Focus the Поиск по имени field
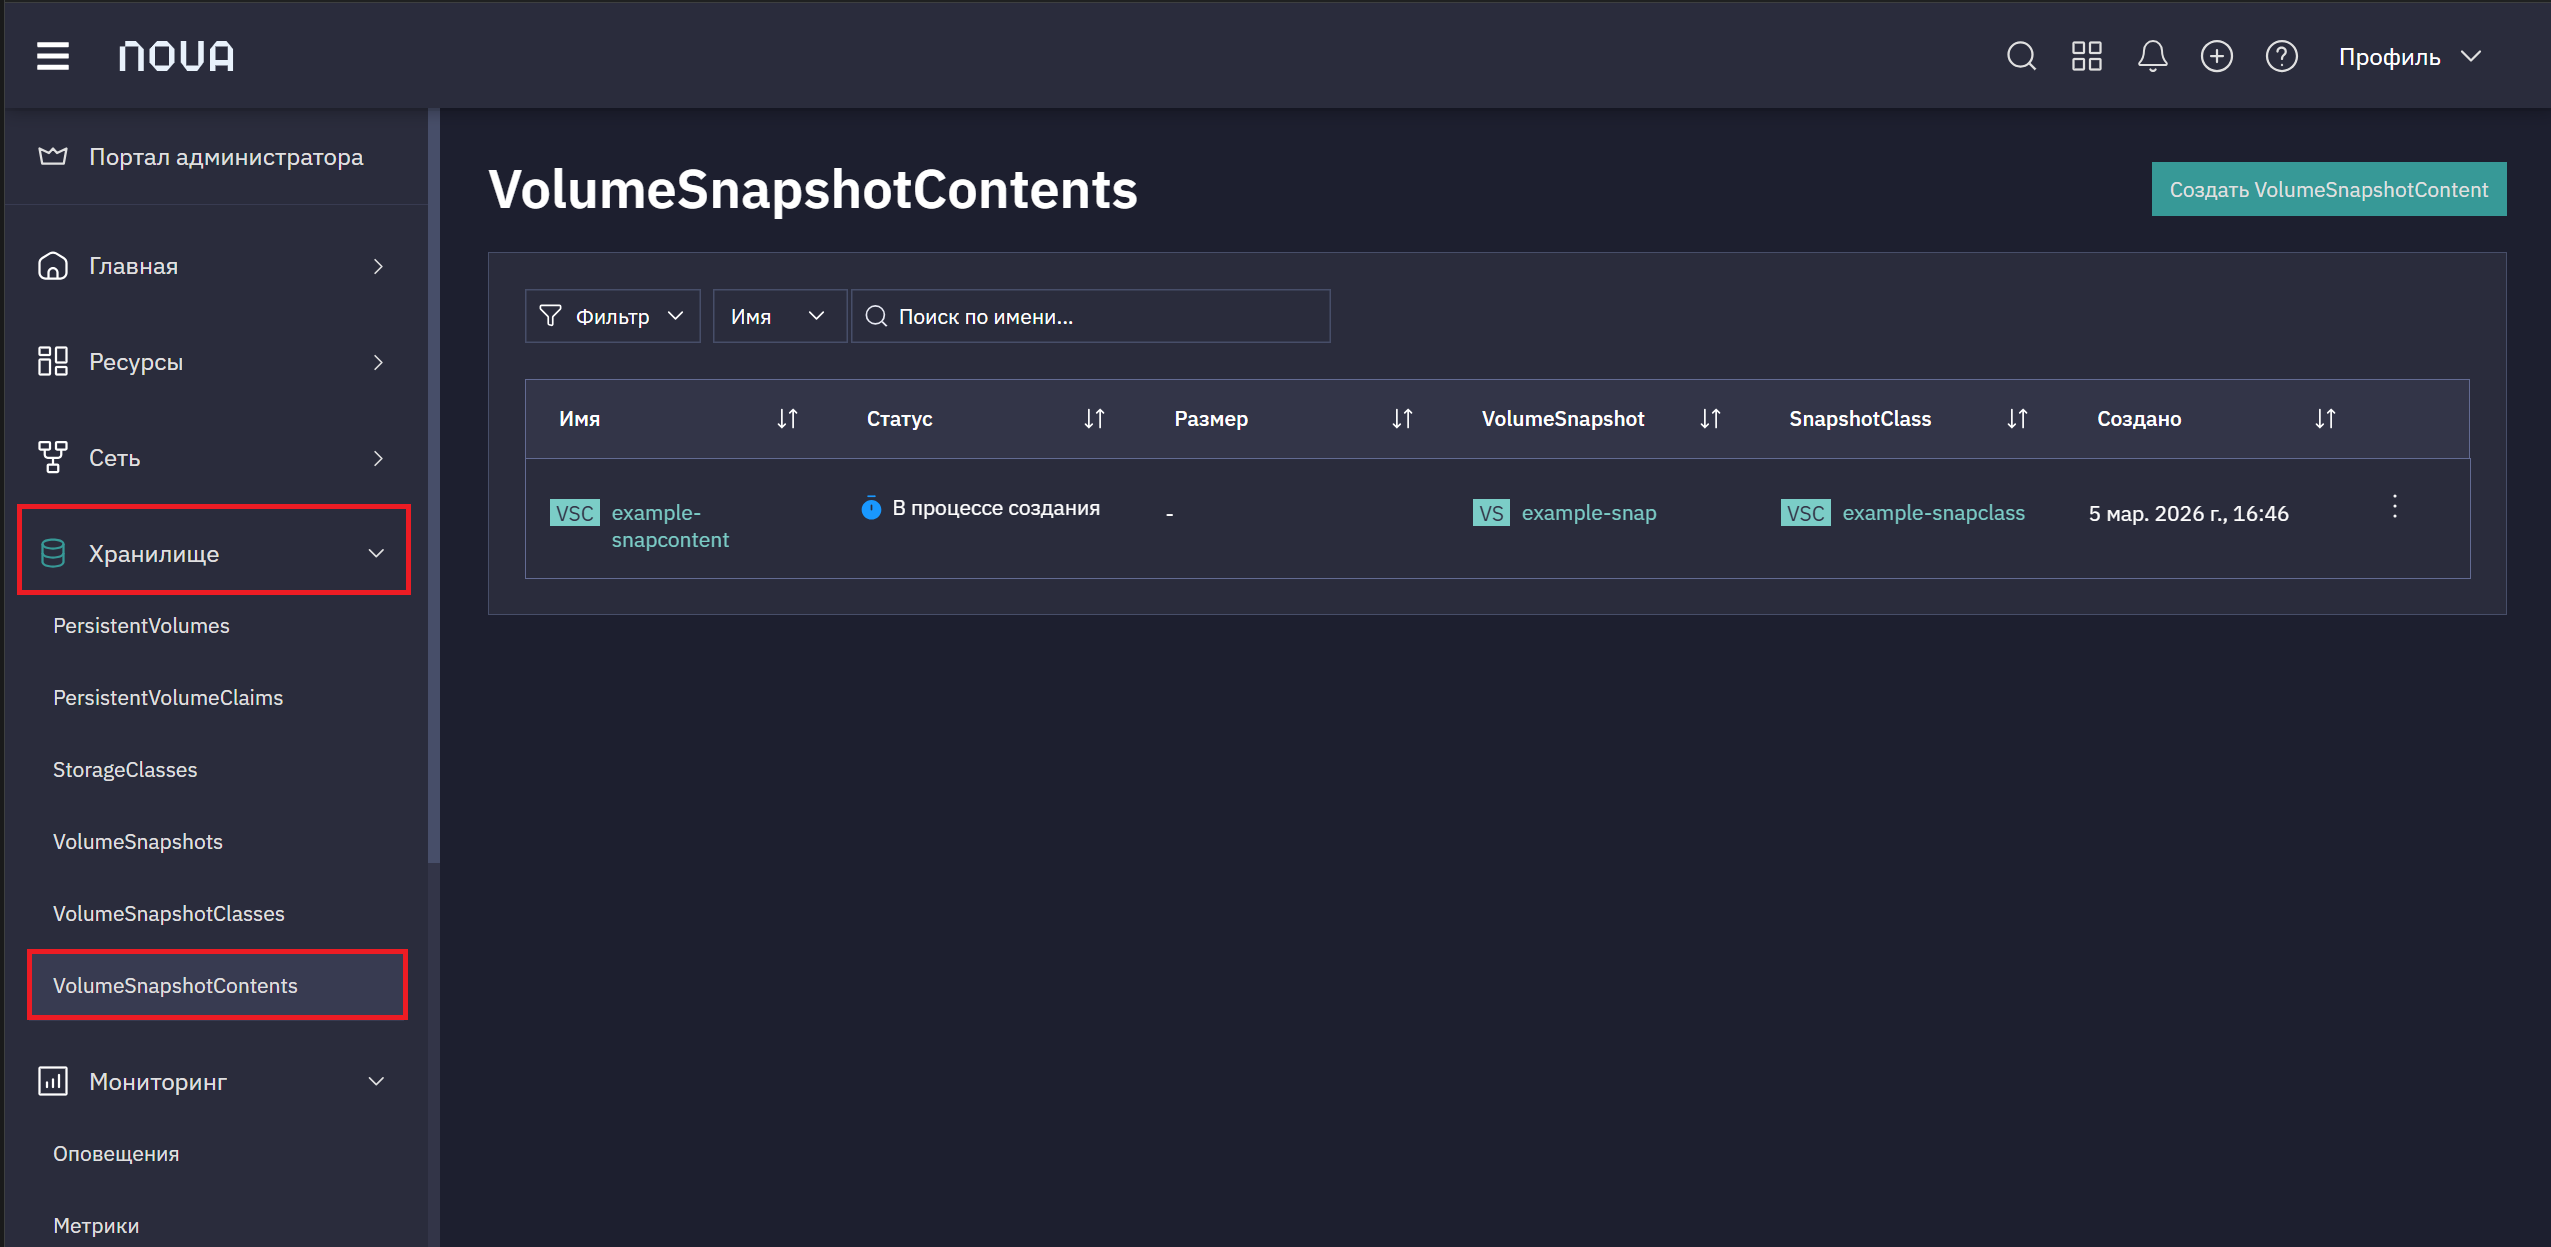The width and height of the screenshot is (2551, 1247). (1090, 316)
